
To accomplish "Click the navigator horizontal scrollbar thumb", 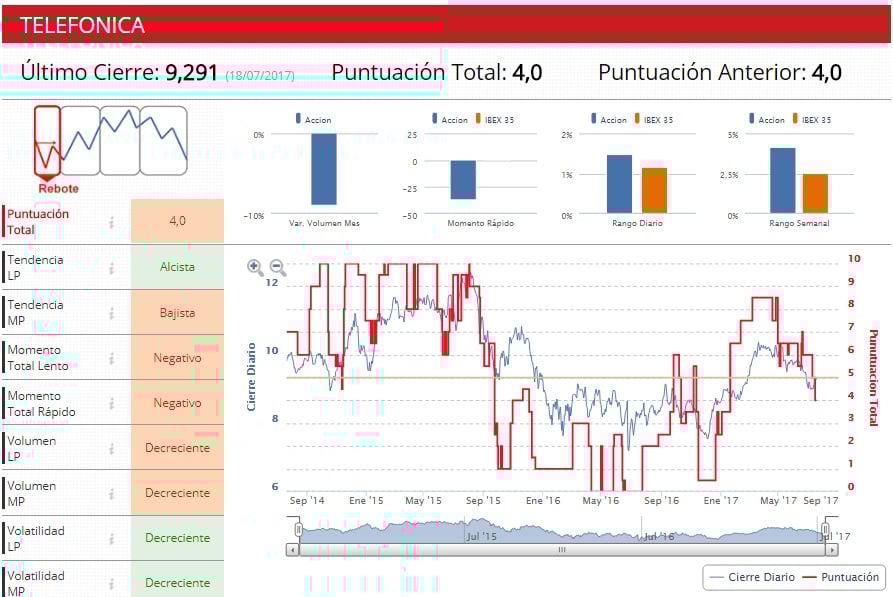I will [x=562, y=550].
